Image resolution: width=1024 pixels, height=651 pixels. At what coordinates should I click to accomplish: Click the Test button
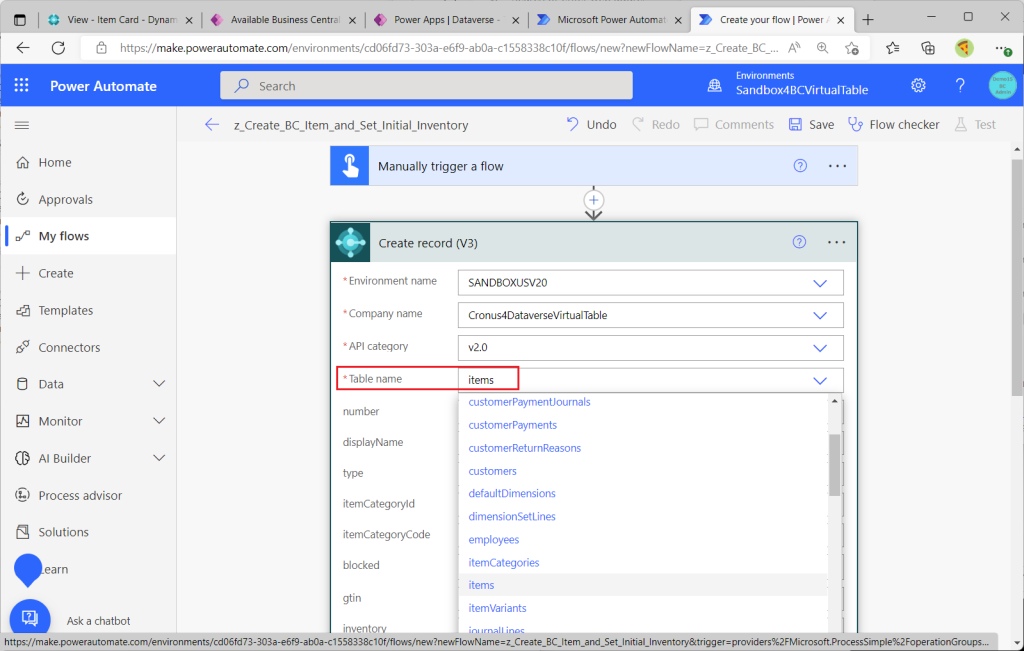975,125
